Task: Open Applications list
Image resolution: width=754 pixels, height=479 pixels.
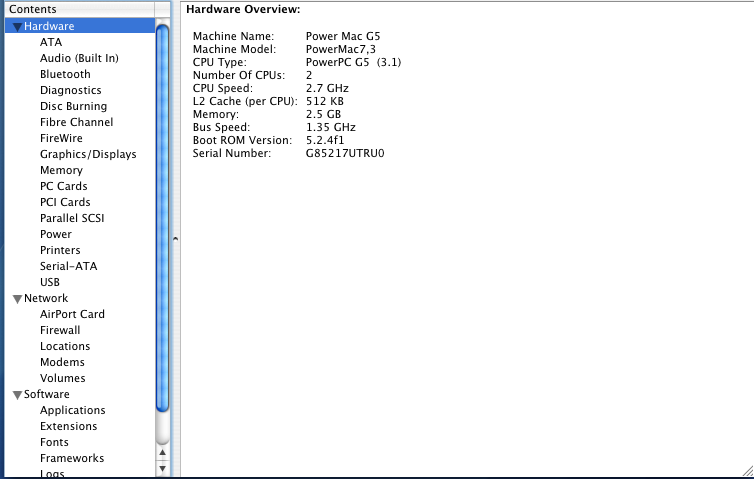Action: click(73, 410)
